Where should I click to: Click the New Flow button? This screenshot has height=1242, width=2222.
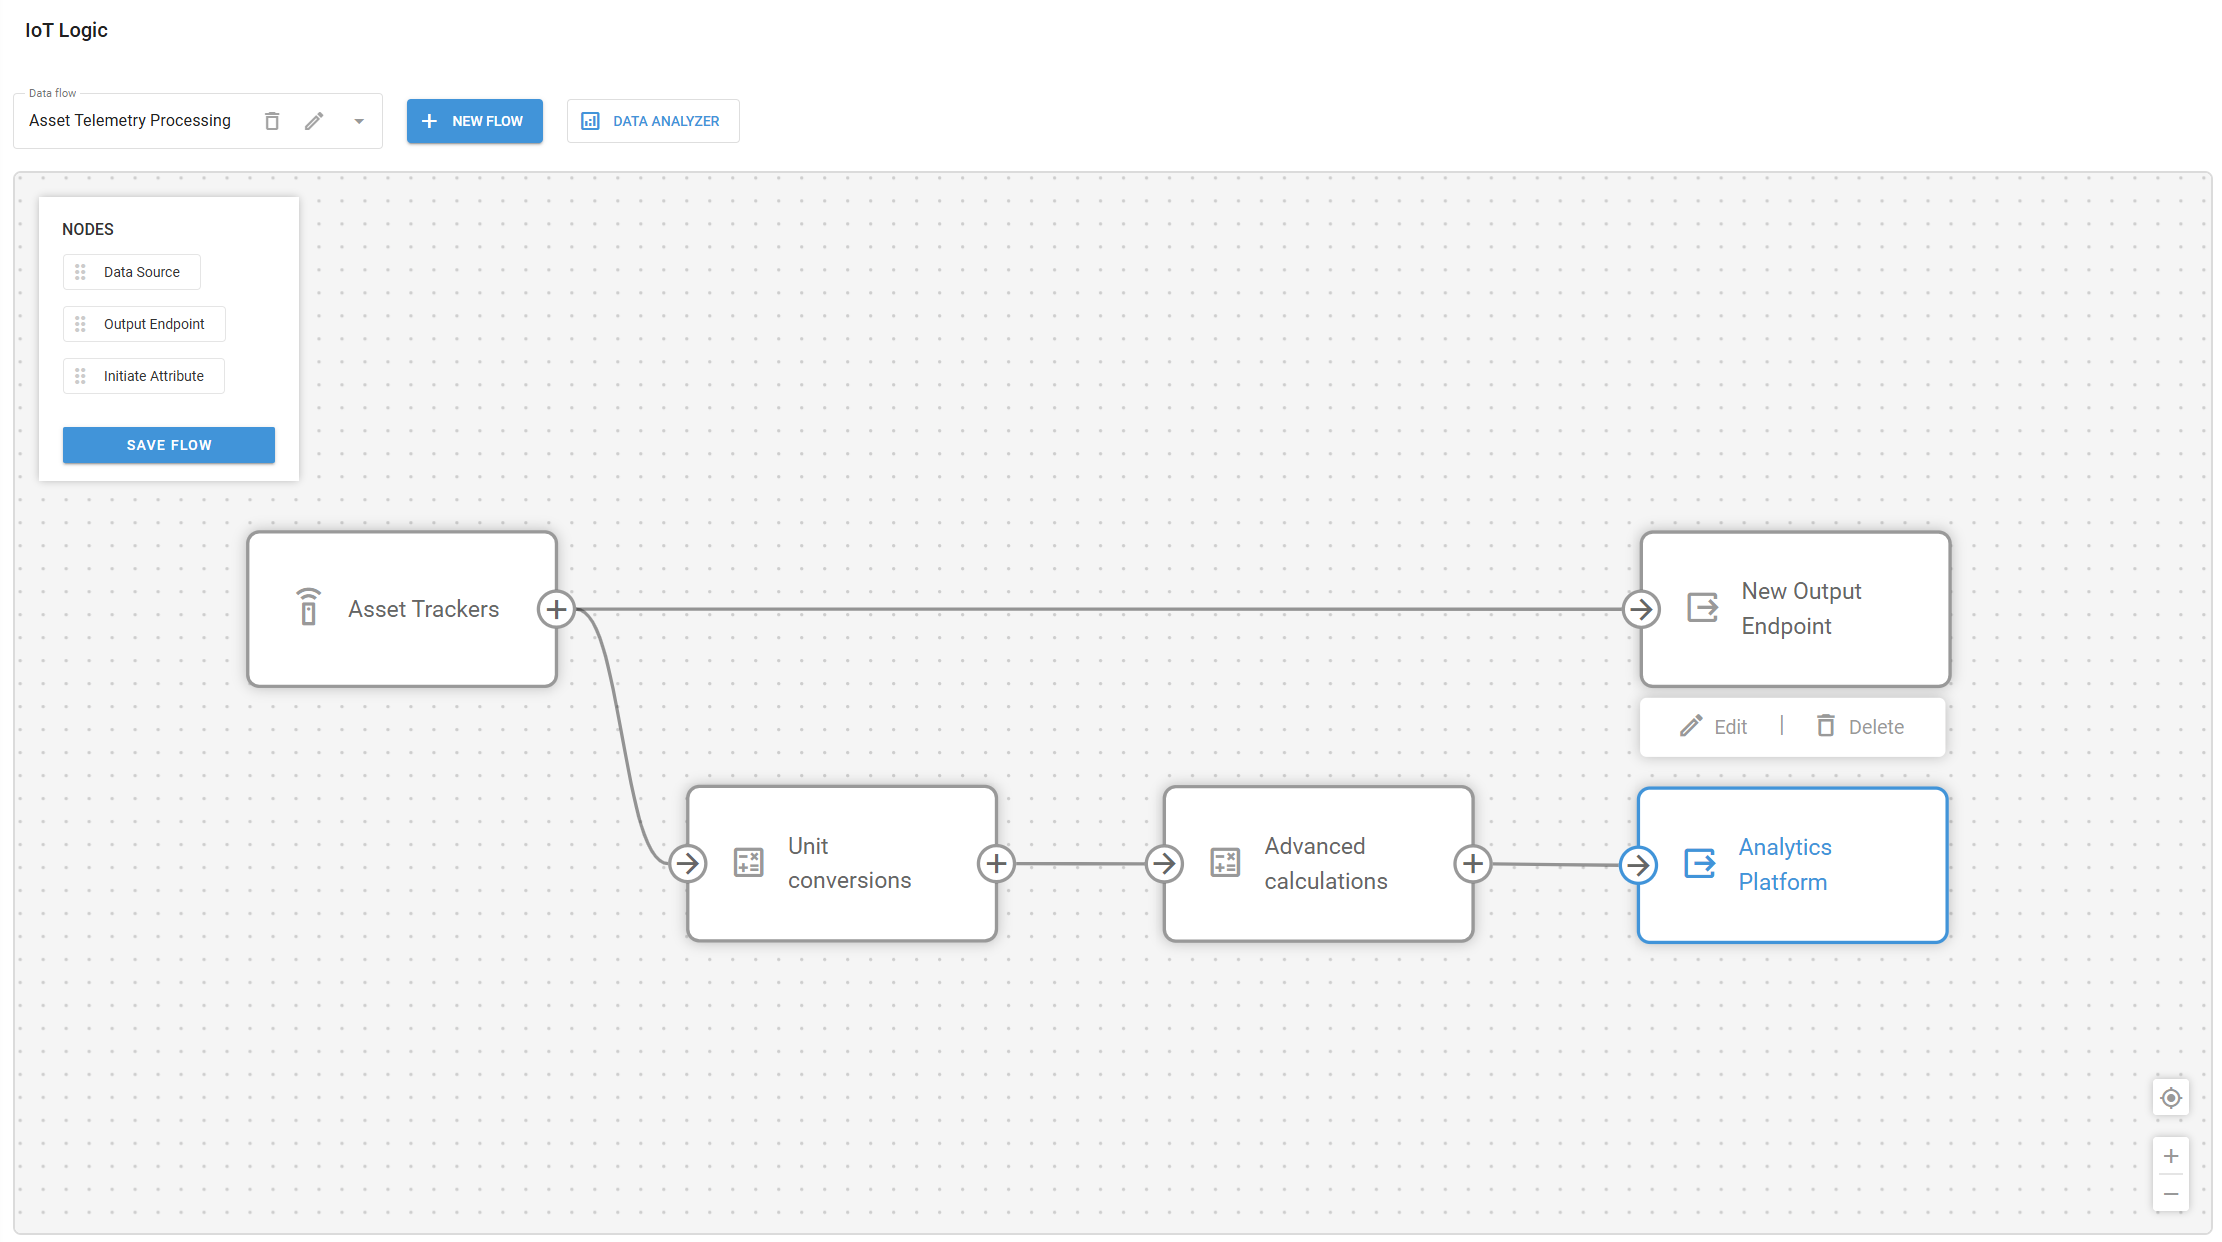(x=474, y=120)
